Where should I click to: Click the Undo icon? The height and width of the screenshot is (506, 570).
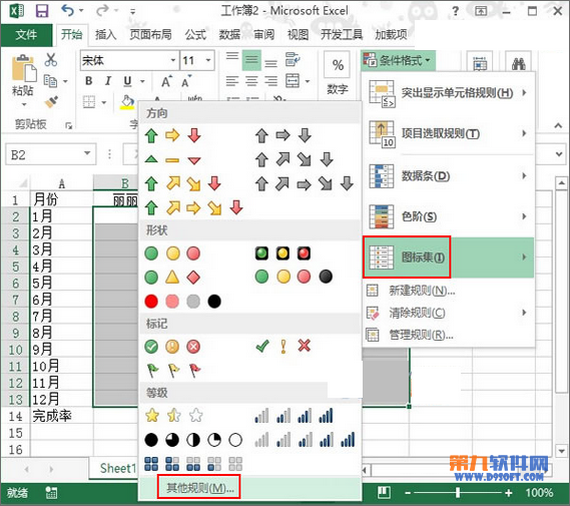68,10
